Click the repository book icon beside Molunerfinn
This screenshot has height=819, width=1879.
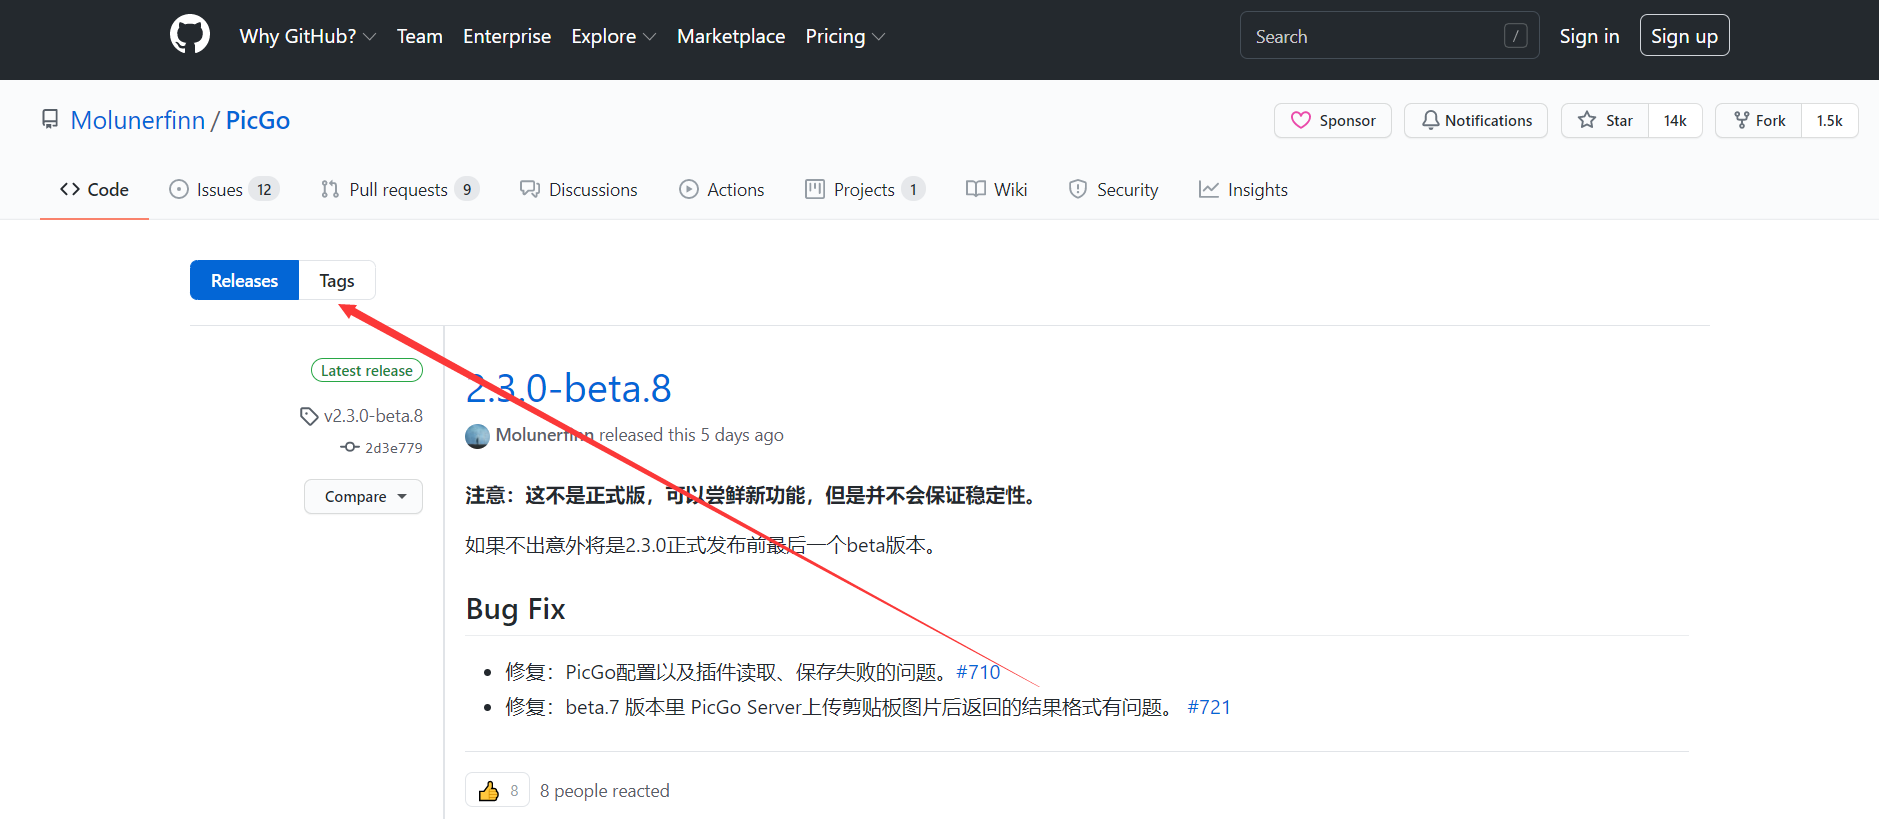coord(50,120)
